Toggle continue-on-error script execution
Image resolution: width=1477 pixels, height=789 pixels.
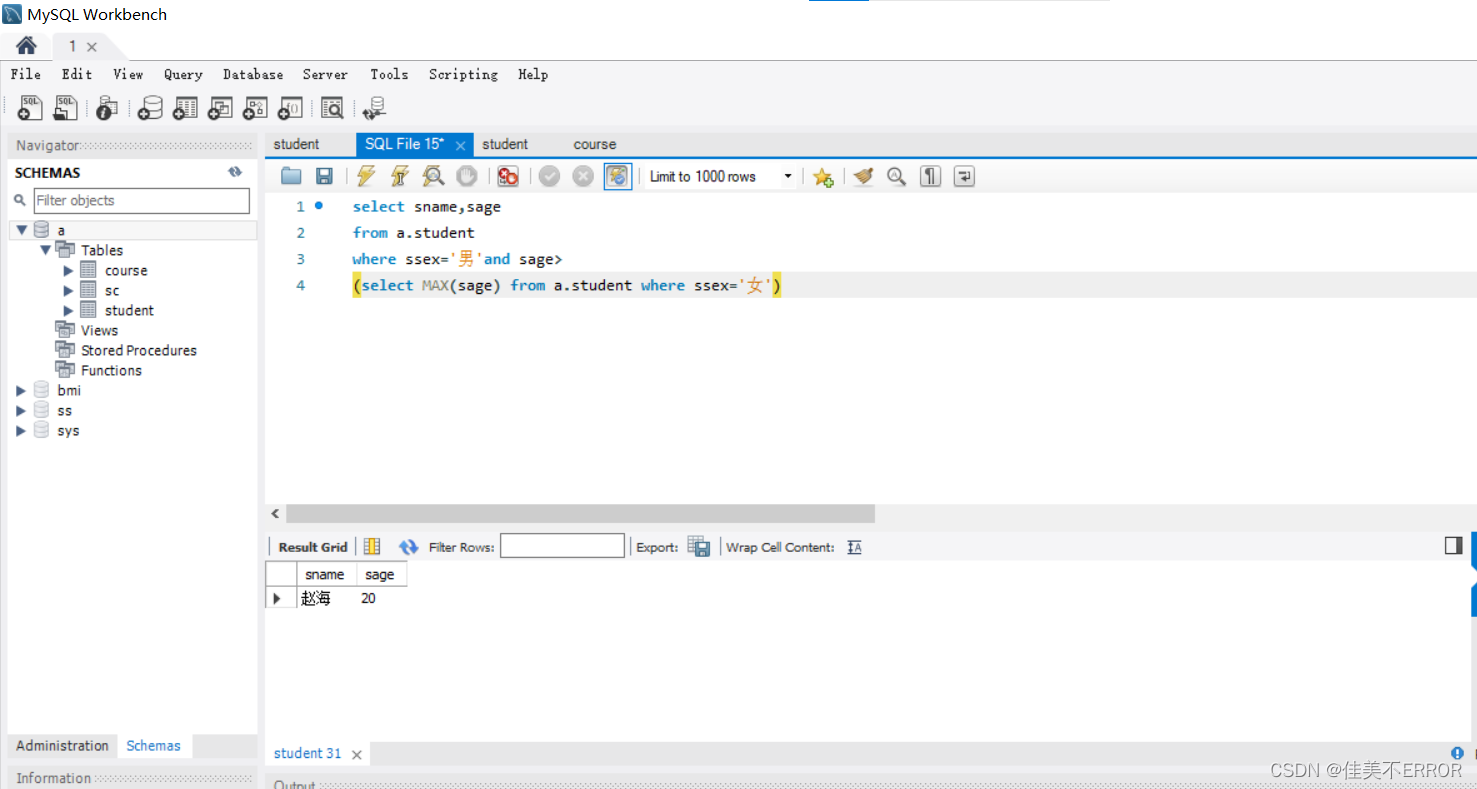click(508, 176)
